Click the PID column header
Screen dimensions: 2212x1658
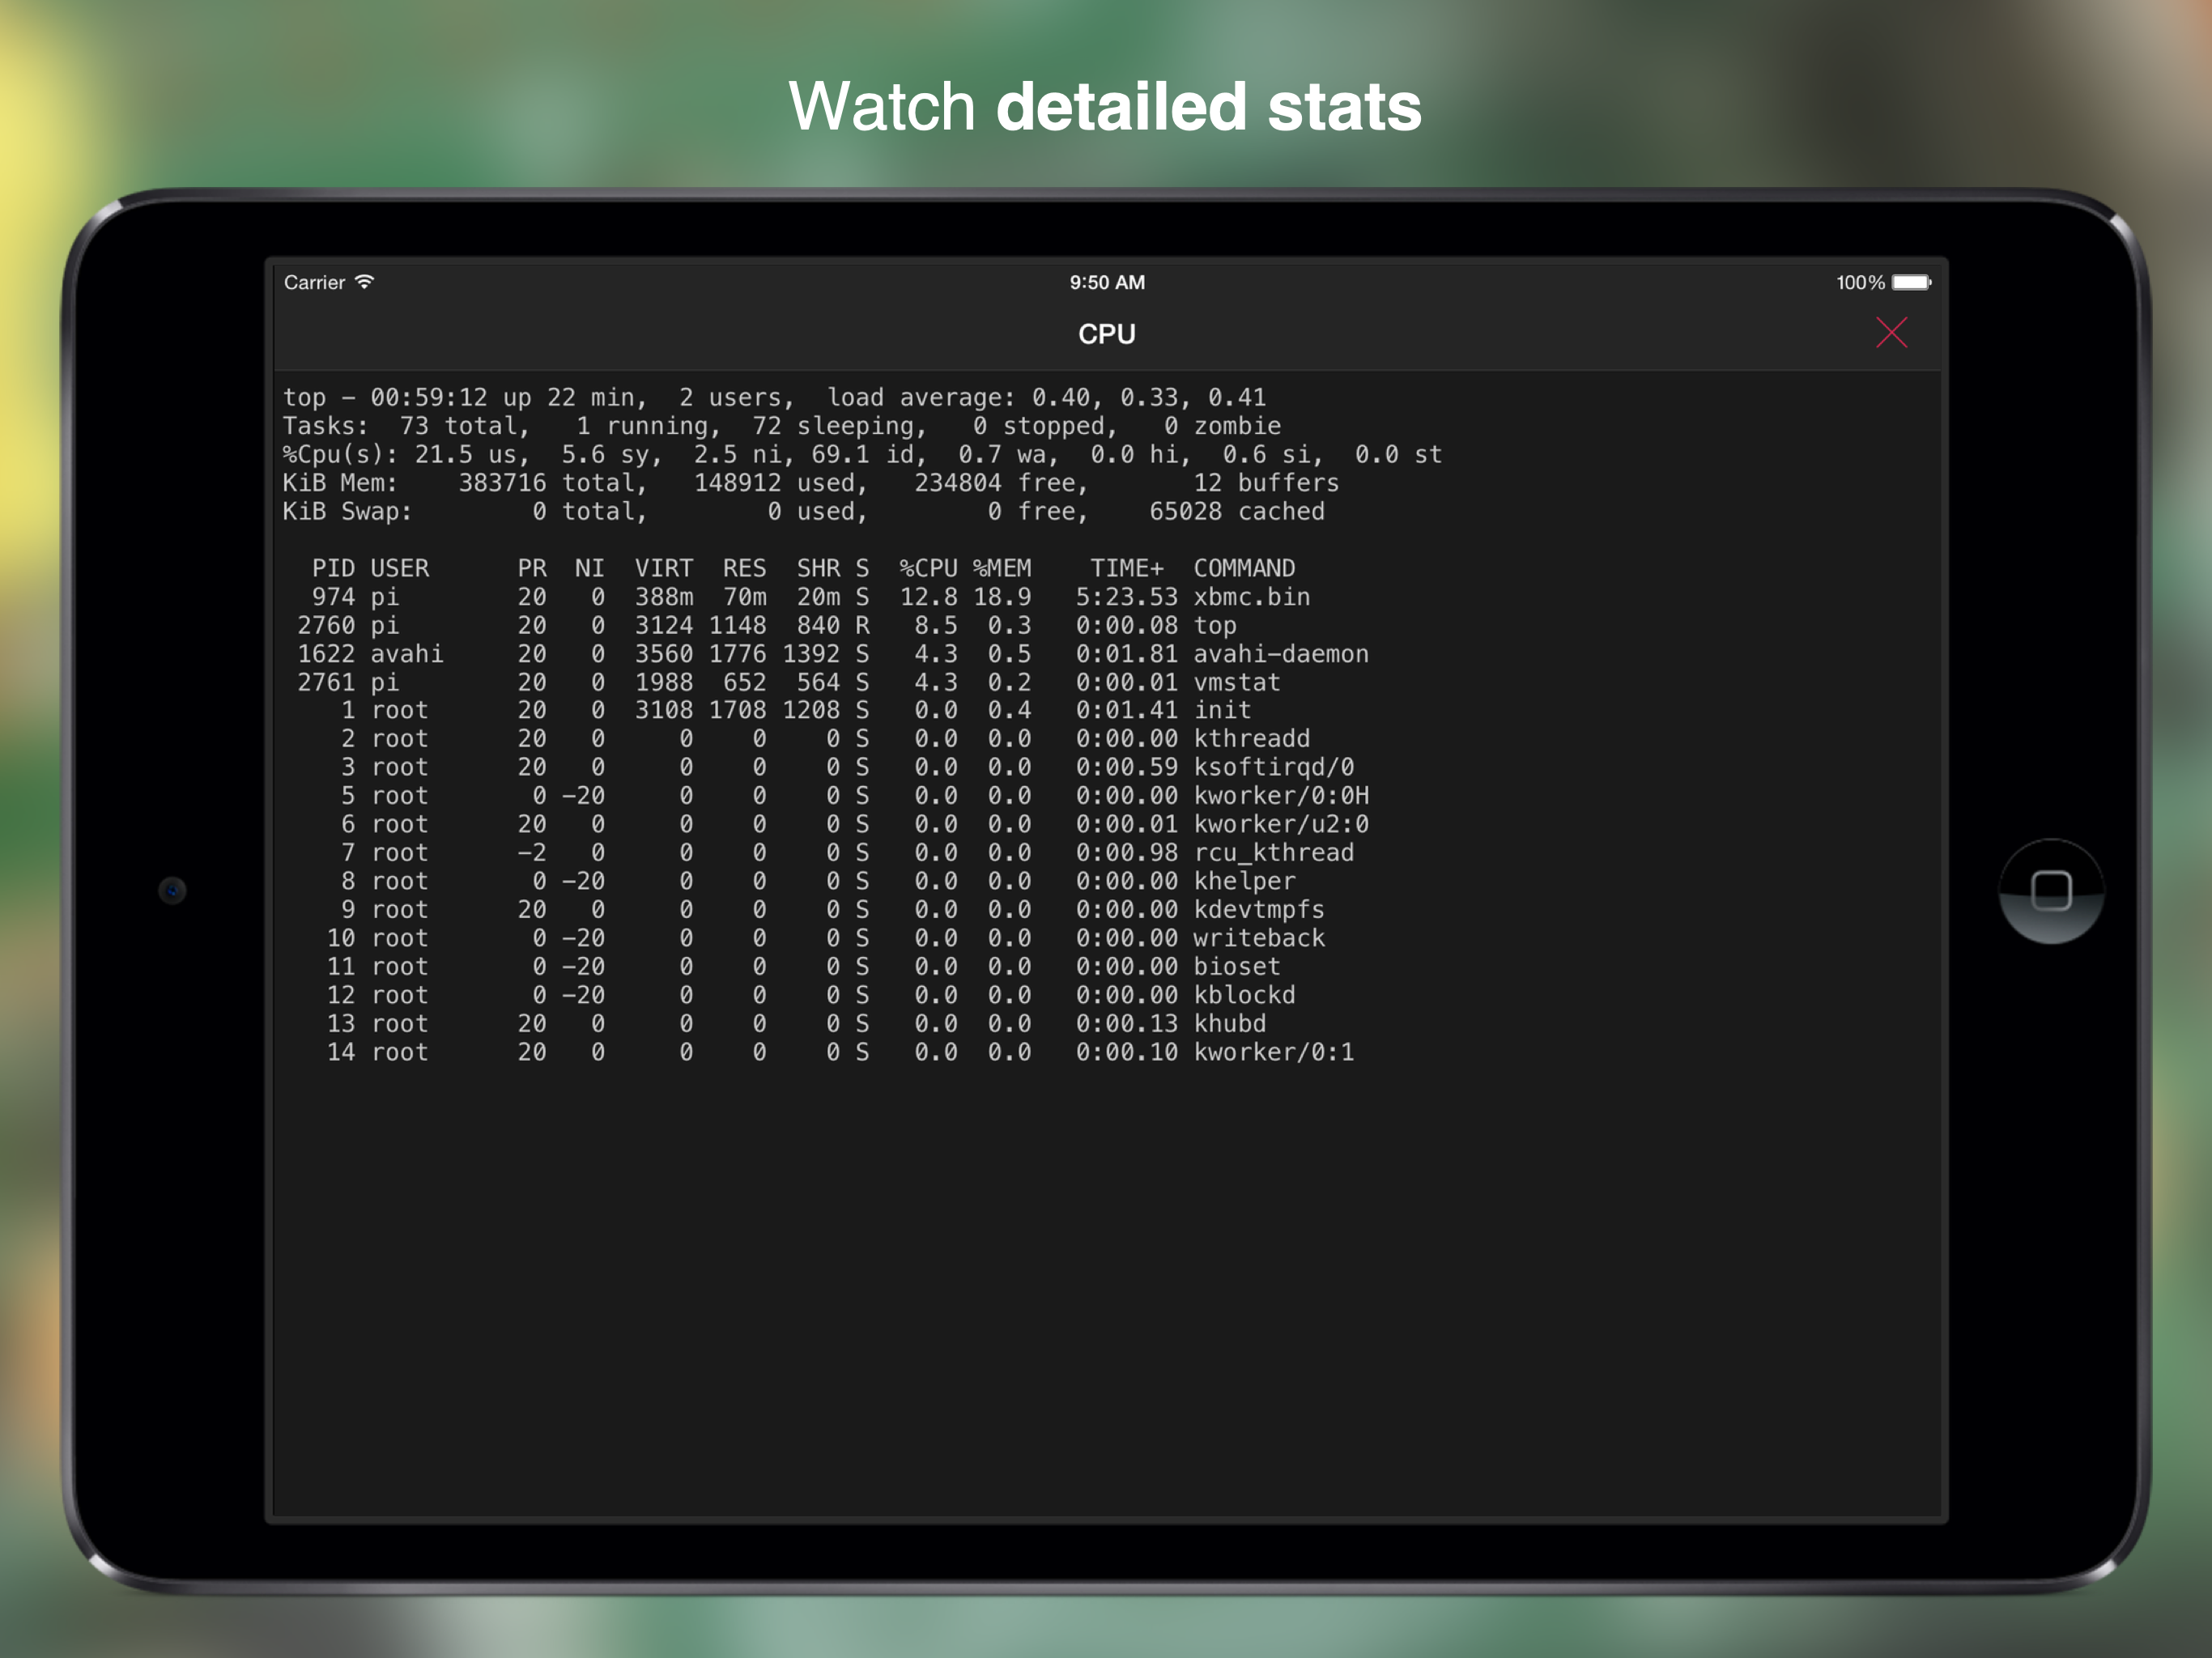[333, 568]
